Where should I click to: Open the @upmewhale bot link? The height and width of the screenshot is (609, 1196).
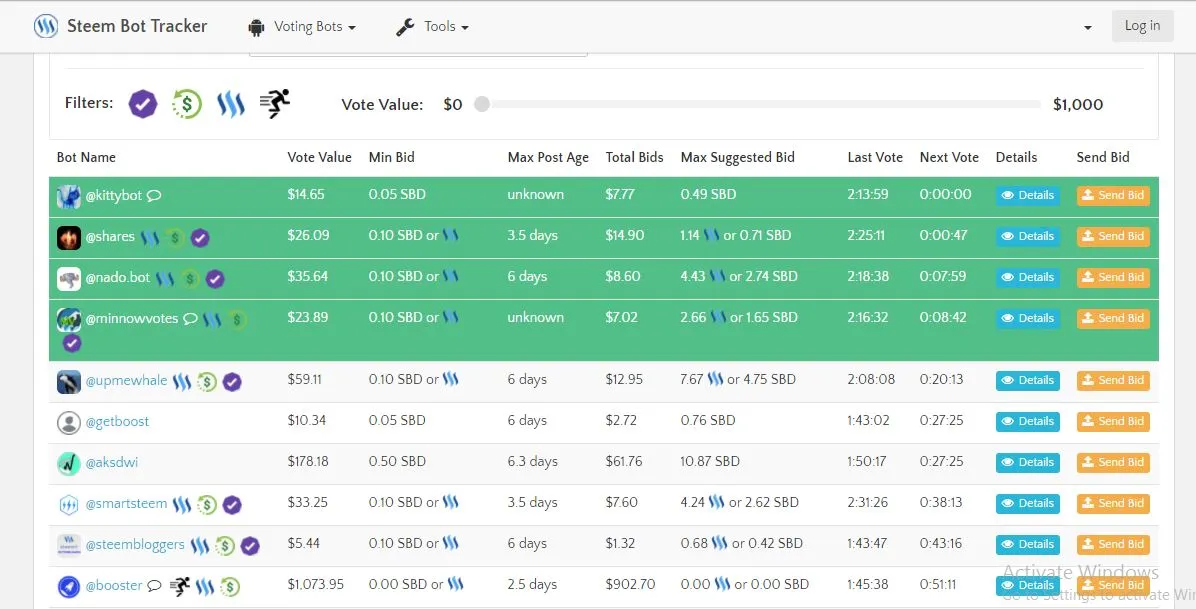tap(126, 380)
